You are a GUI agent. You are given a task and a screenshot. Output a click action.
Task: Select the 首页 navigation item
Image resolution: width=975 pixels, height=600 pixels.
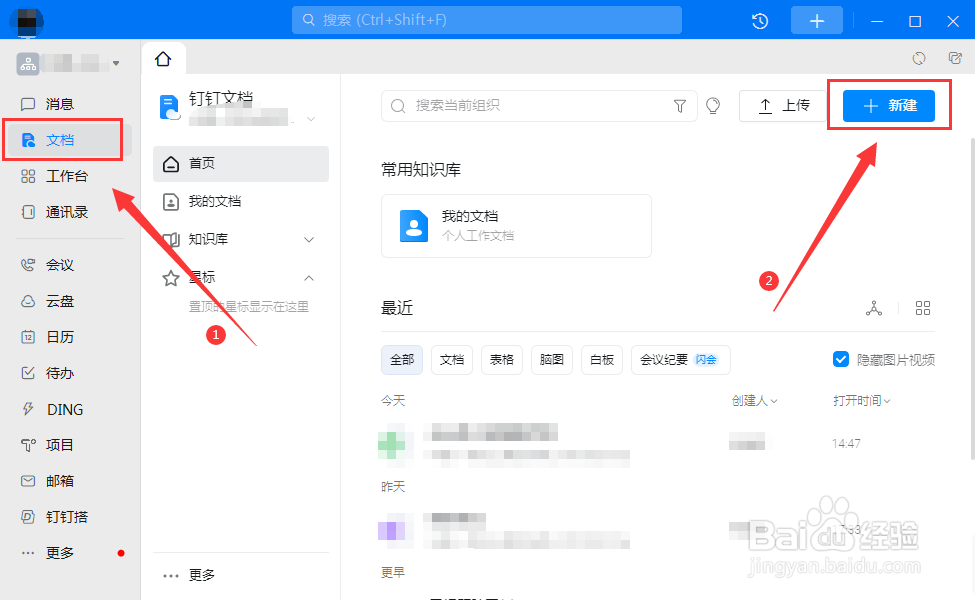pyautogui.click(x=241, y=164)
